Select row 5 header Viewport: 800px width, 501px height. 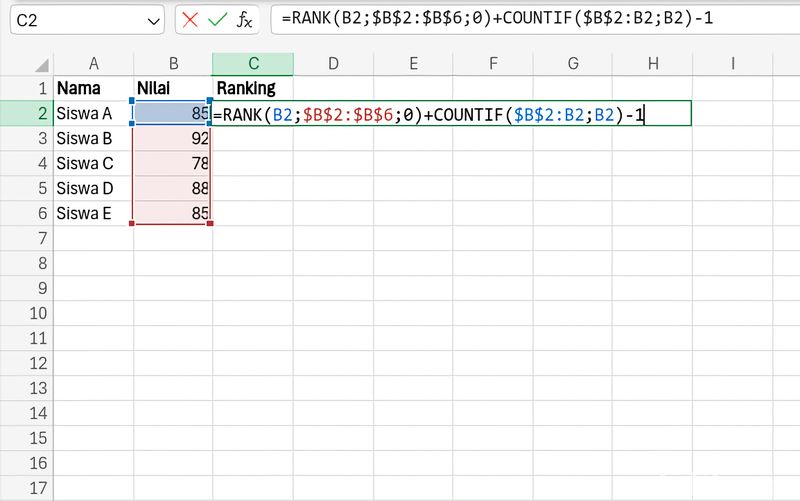[27, 188]
